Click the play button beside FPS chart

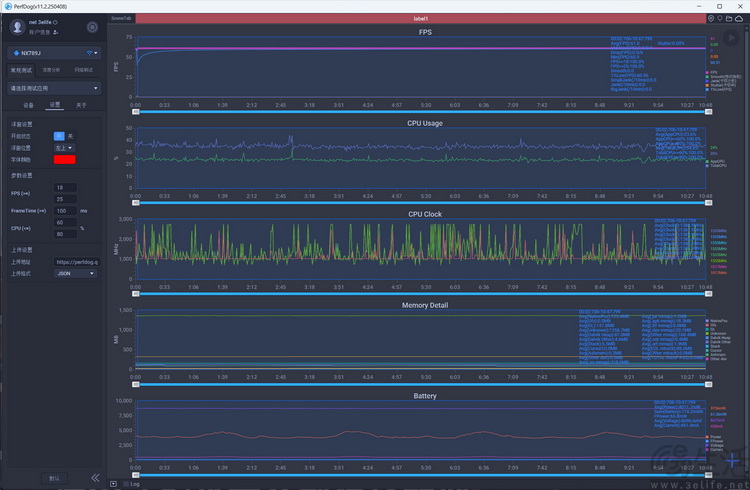[x=731, y=38]
